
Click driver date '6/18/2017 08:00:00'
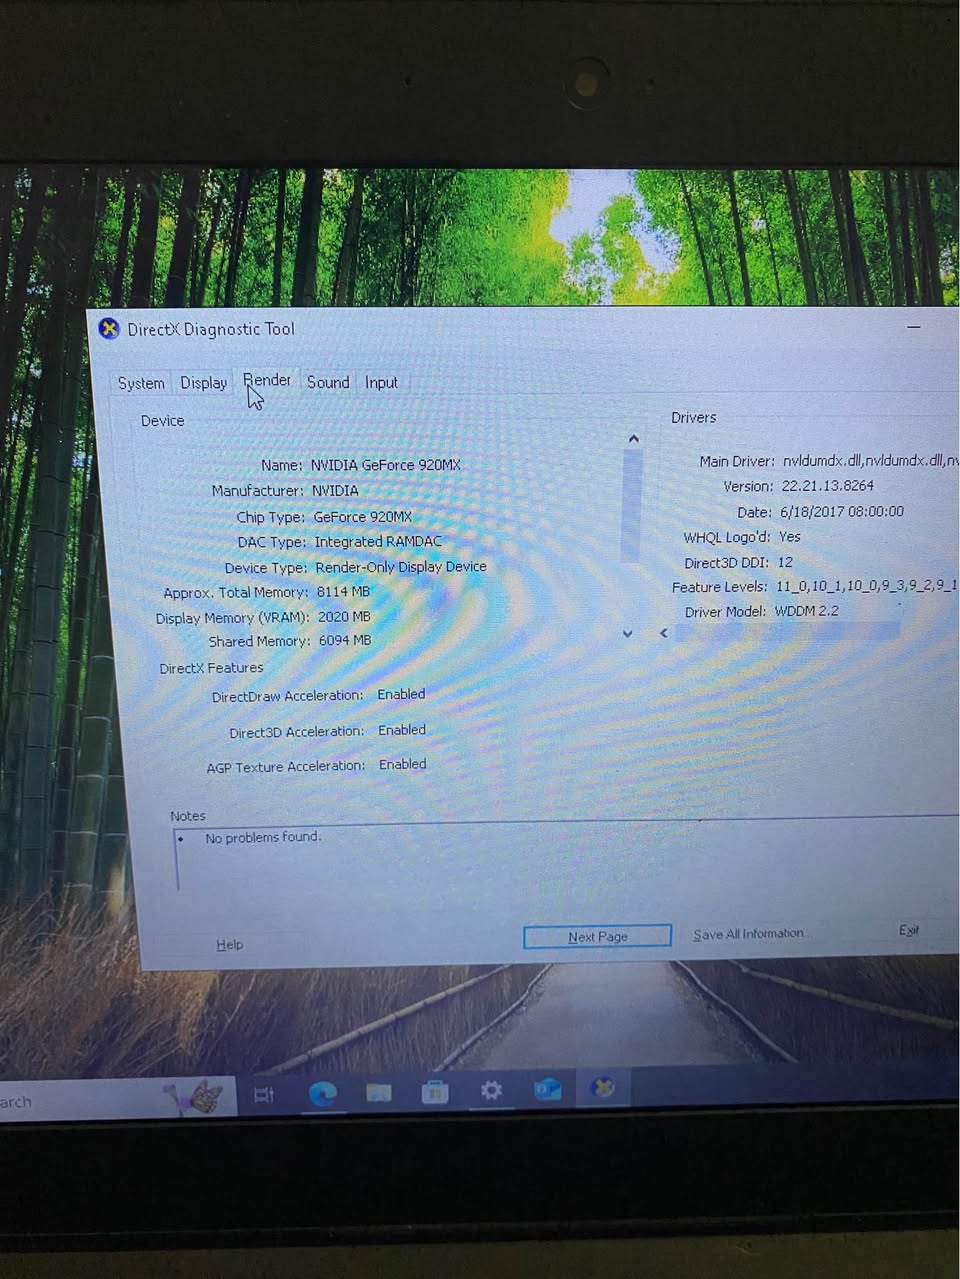(x=841, y=511)
